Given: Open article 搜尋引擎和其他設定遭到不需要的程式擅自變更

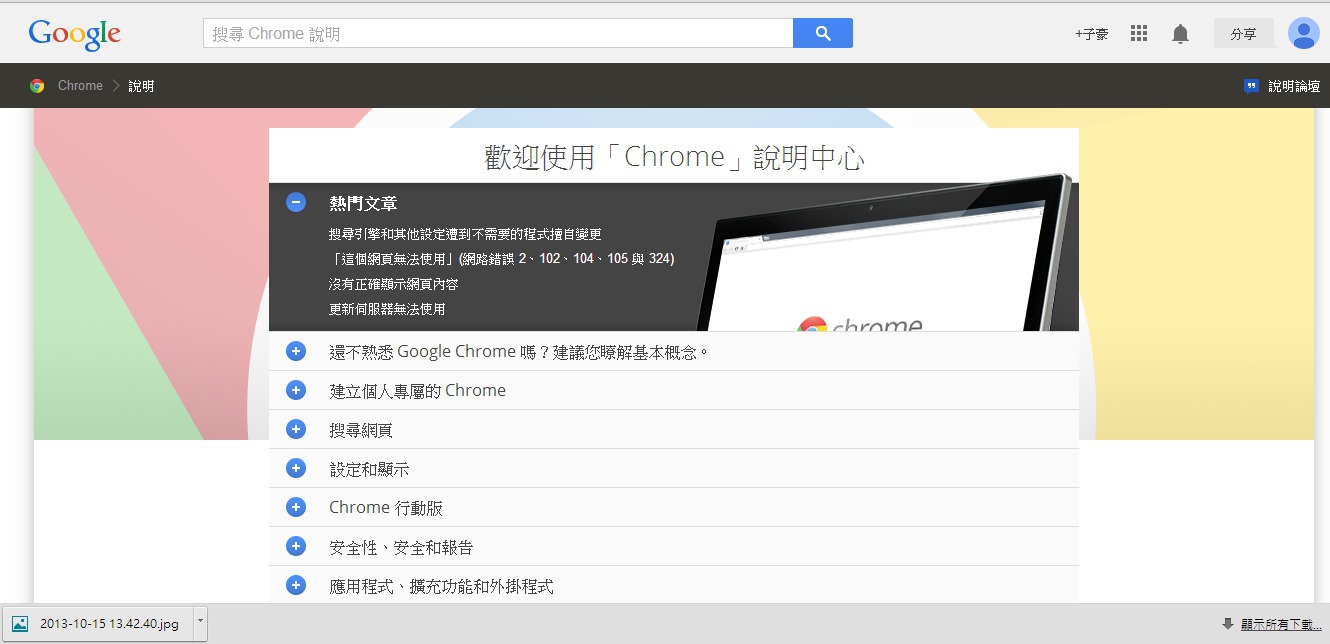Looking at the screenshot, I should coord(465,234).
